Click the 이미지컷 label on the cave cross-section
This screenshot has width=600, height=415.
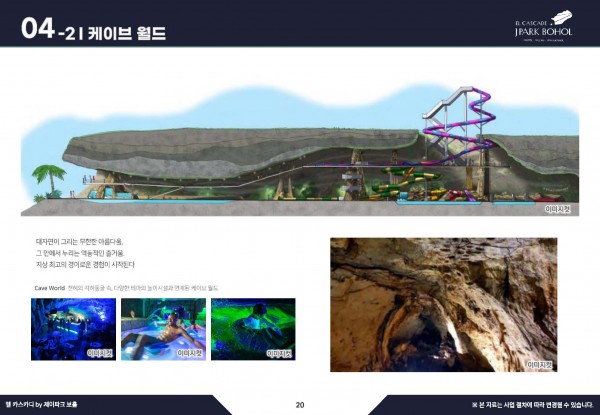[558, 209]
